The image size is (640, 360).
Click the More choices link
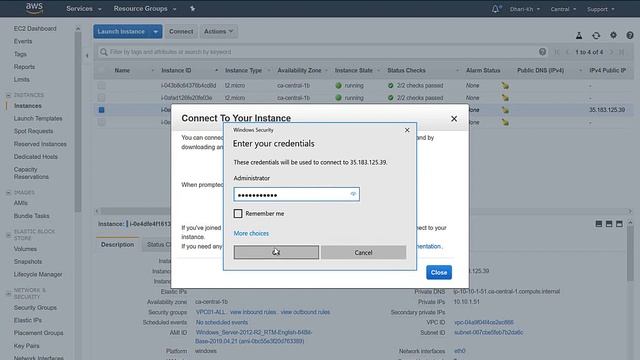tap(251, 233)
